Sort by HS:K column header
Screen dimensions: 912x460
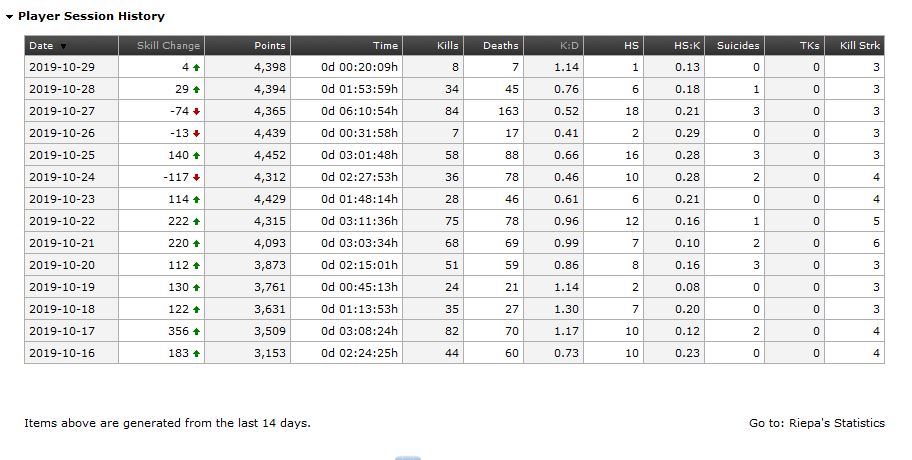(x=687, y=45)
